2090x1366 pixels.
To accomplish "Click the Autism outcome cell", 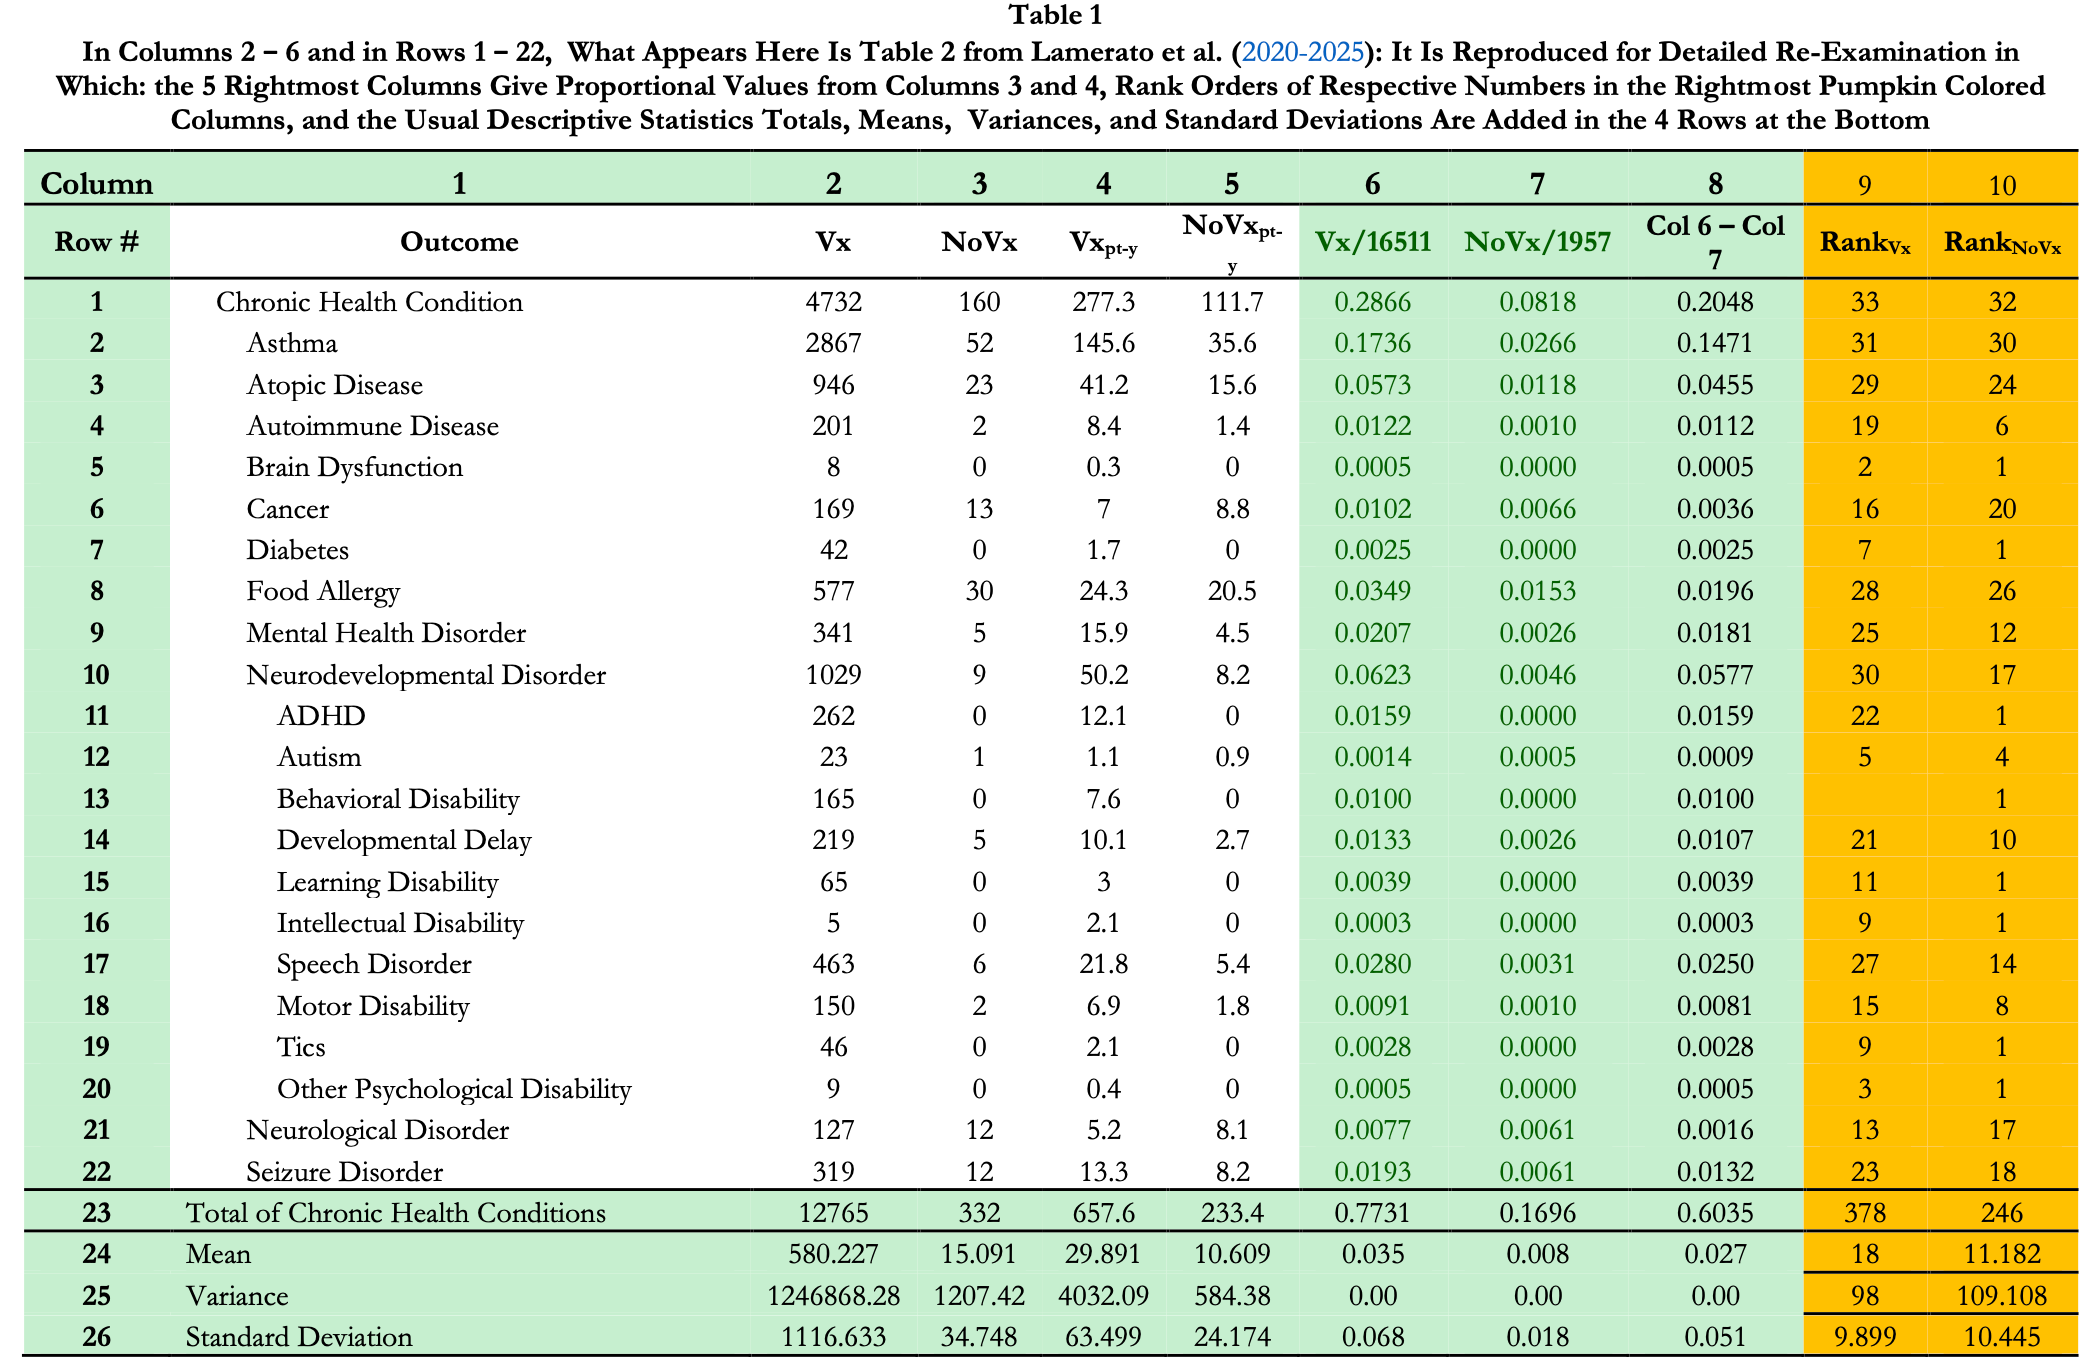I will pyautogui.click(x=319, y=757).
